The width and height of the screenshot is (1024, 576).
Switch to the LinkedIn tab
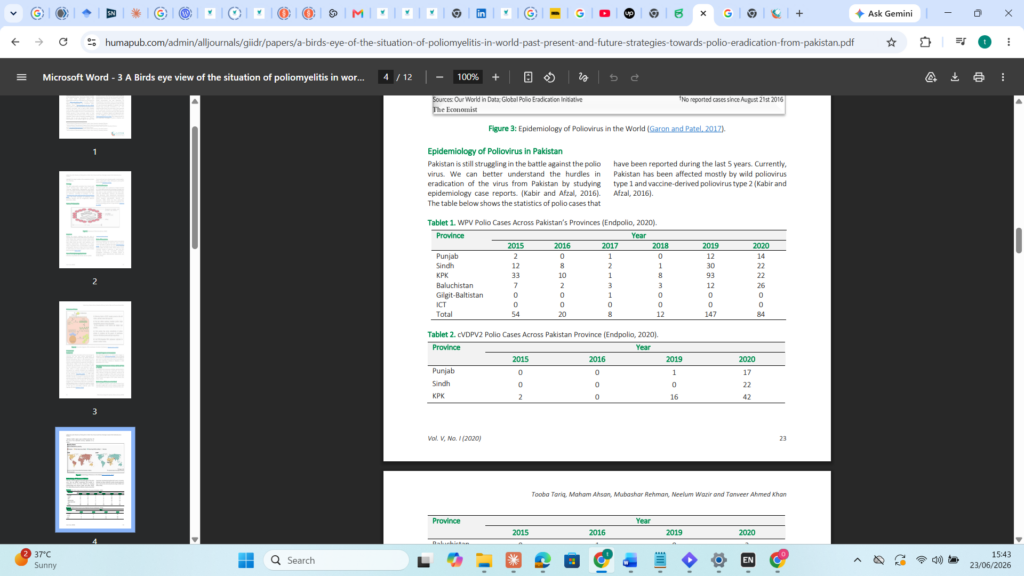tap(481, 13)
